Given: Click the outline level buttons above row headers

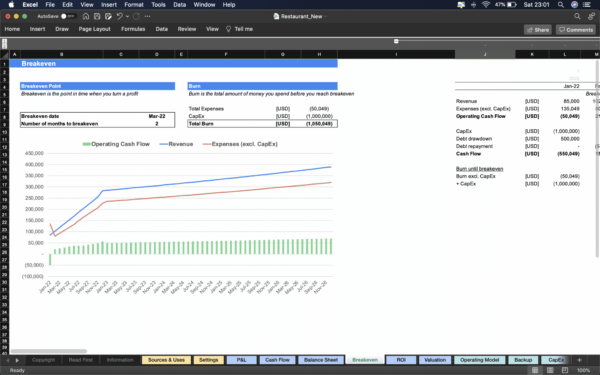Looking at the screenshot, I should (x=5, y=43).
